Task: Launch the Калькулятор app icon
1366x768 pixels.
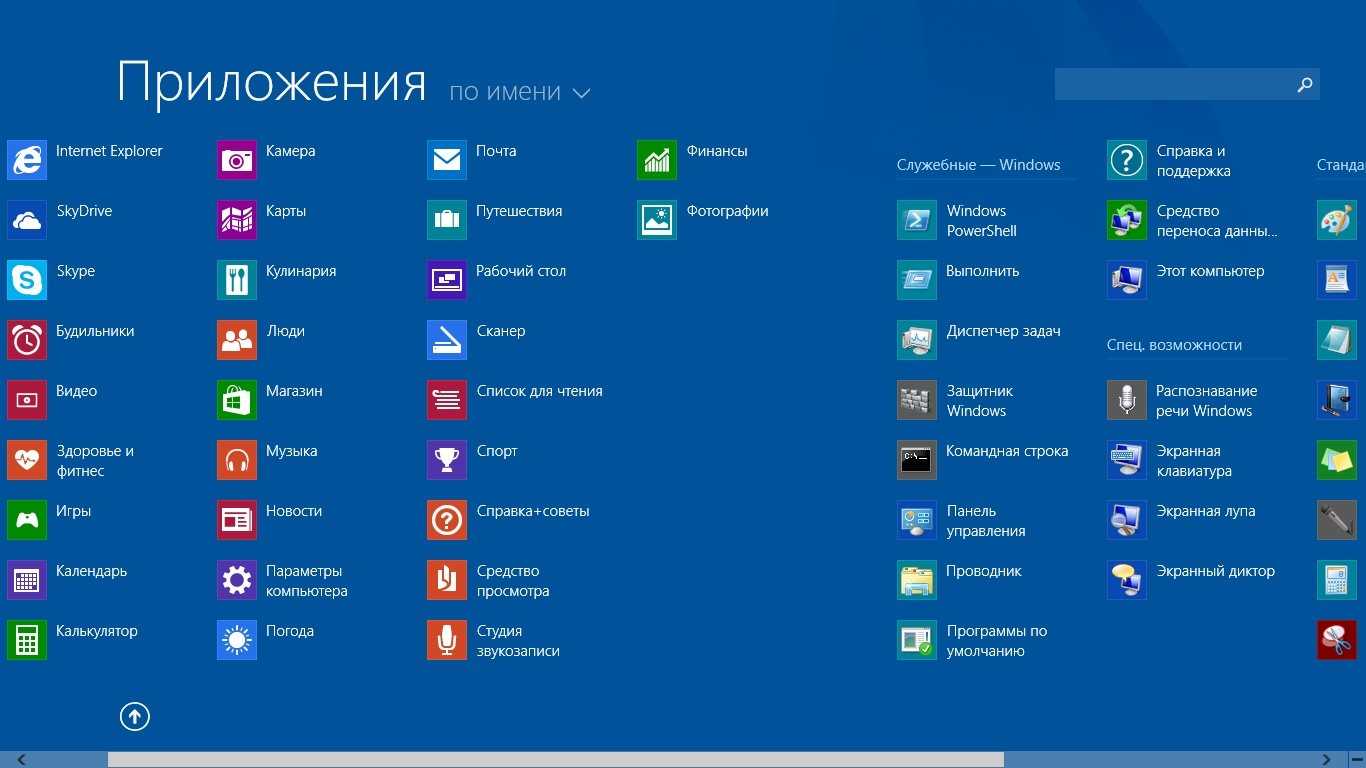Action: (27, 640)
